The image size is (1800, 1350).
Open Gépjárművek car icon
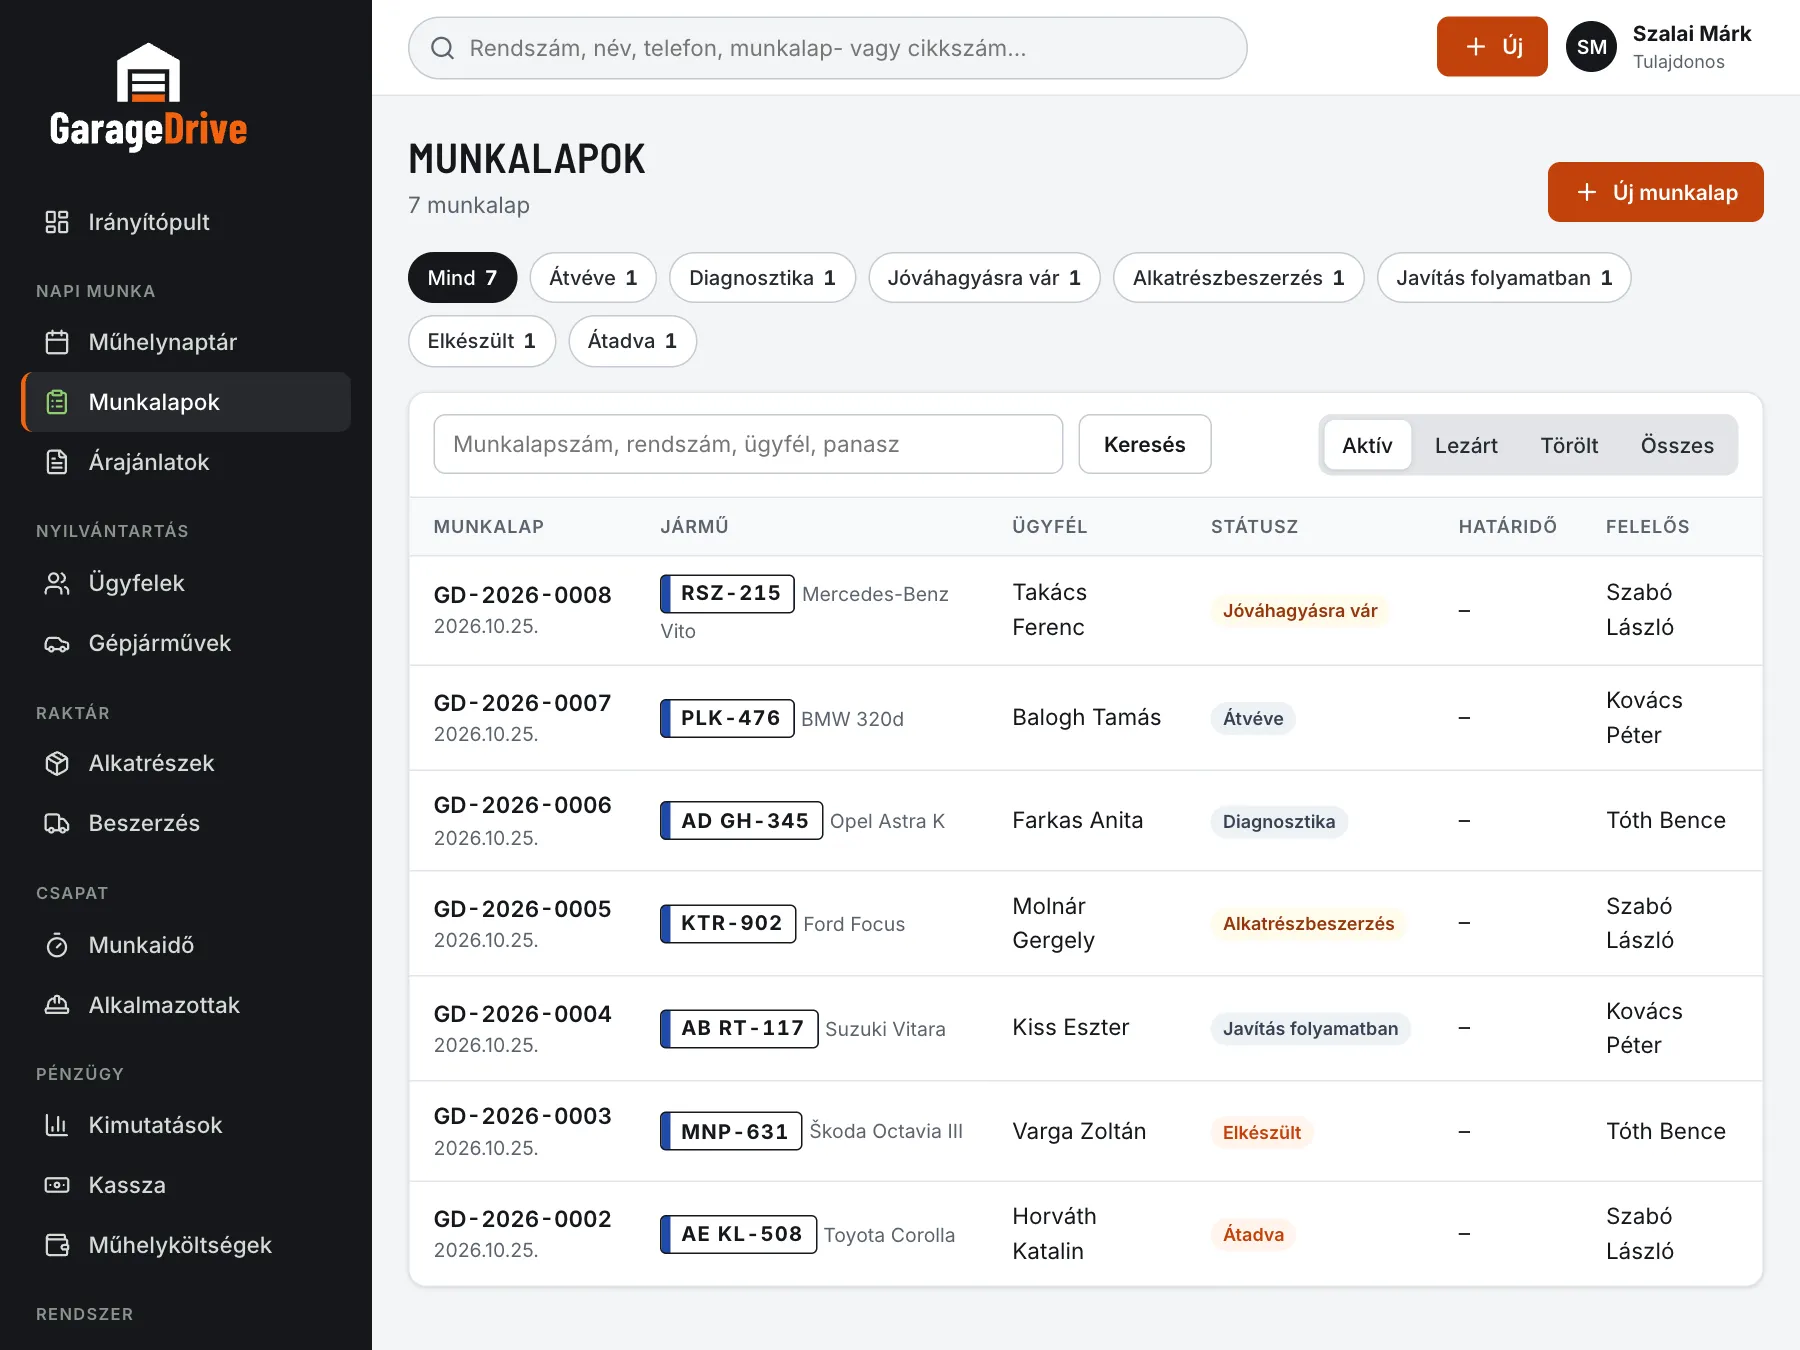point(57,643)
